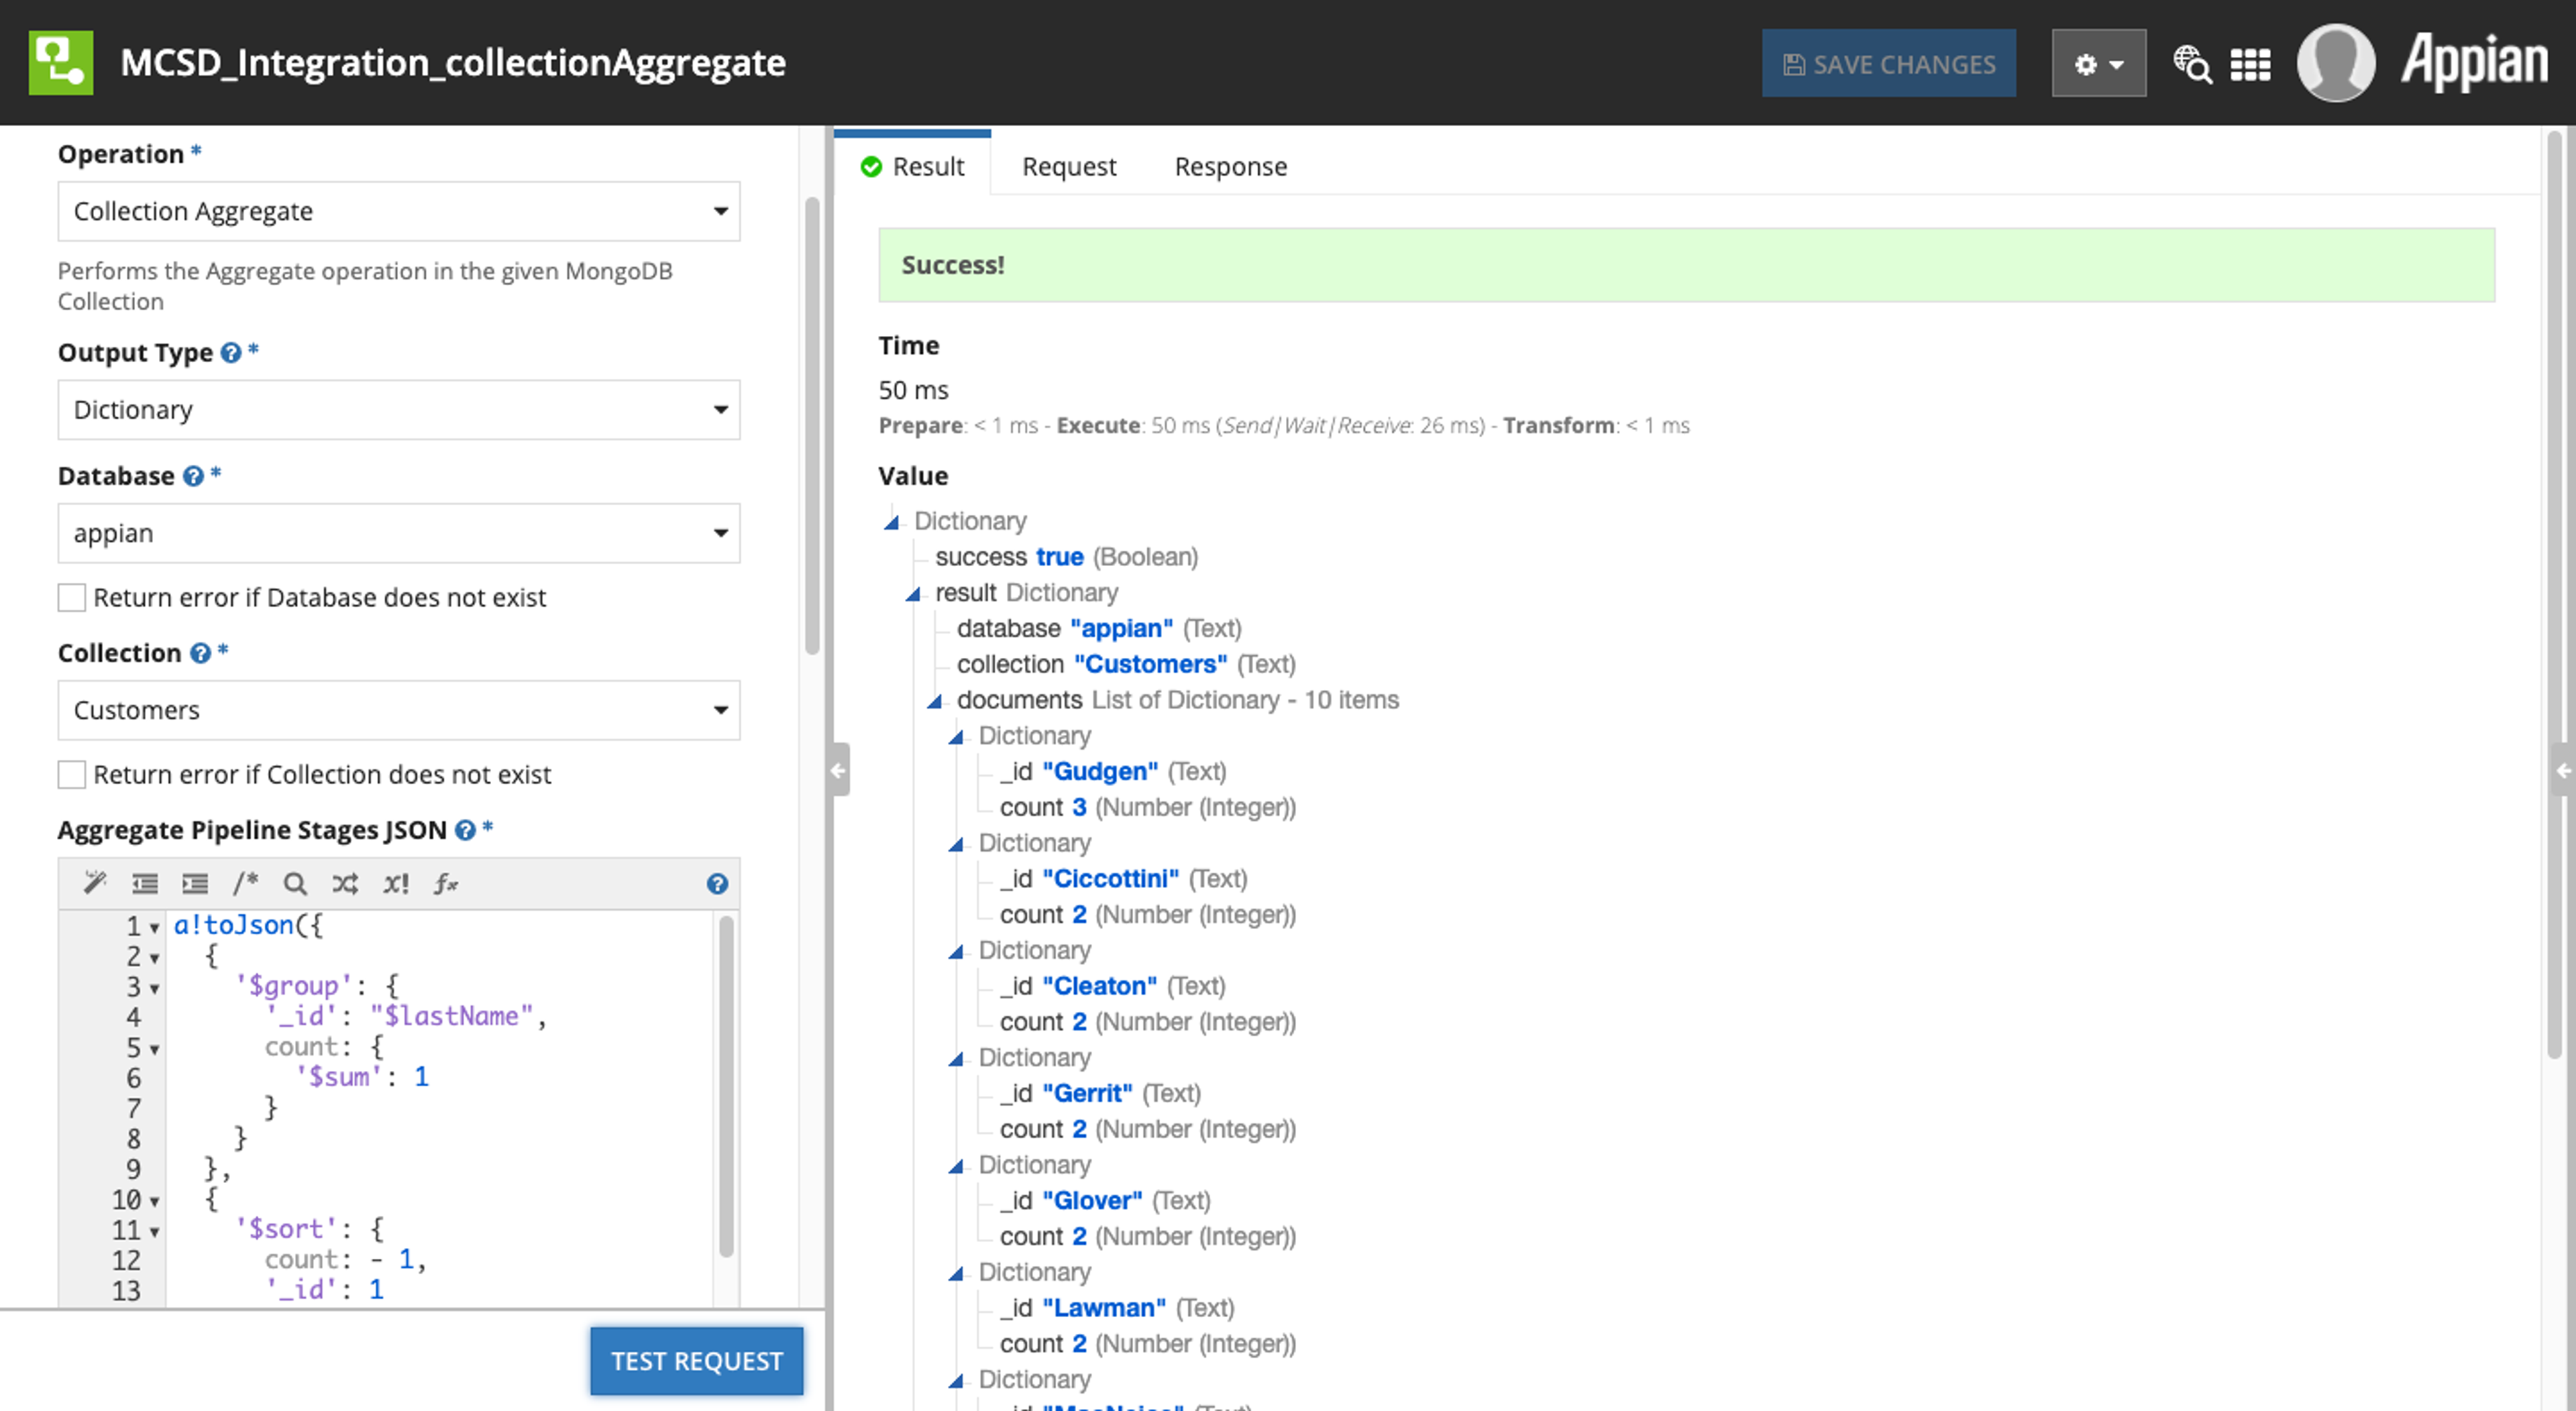Image resolution: width=2576 pixels, height=1411 pixels.
Task: Click the Appian logo
Action: pos(2475,62)
